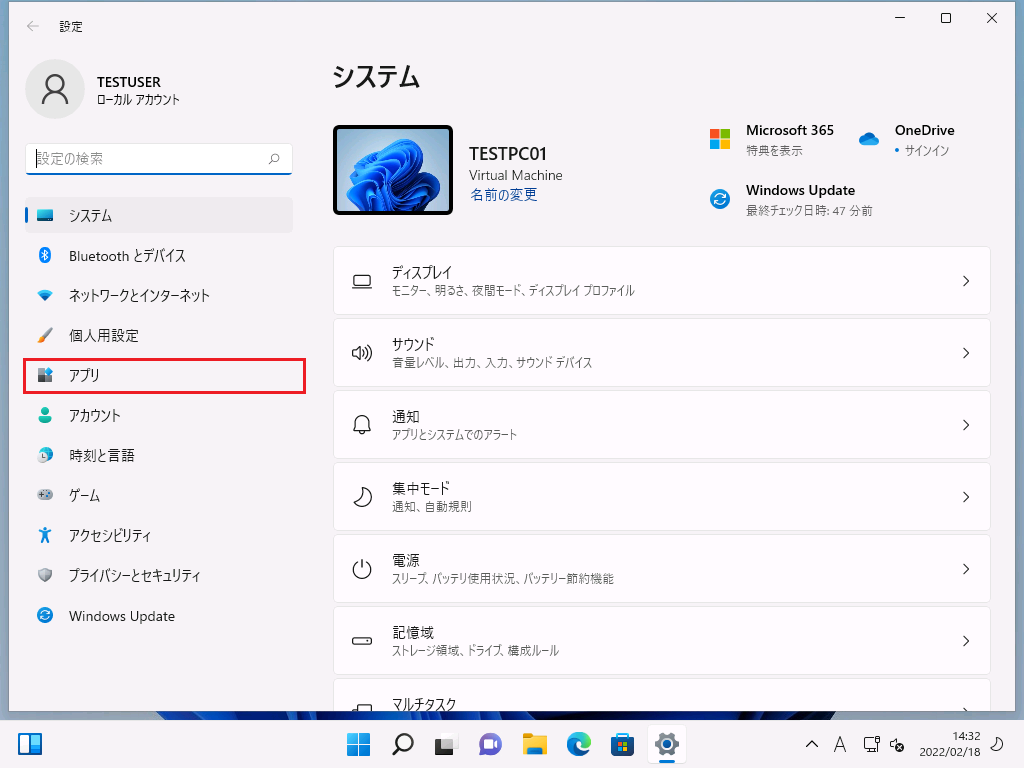The width and height of the screenshot is (1024, 768).
Task: Show hidden system tray icons
Action: point(812,744)
